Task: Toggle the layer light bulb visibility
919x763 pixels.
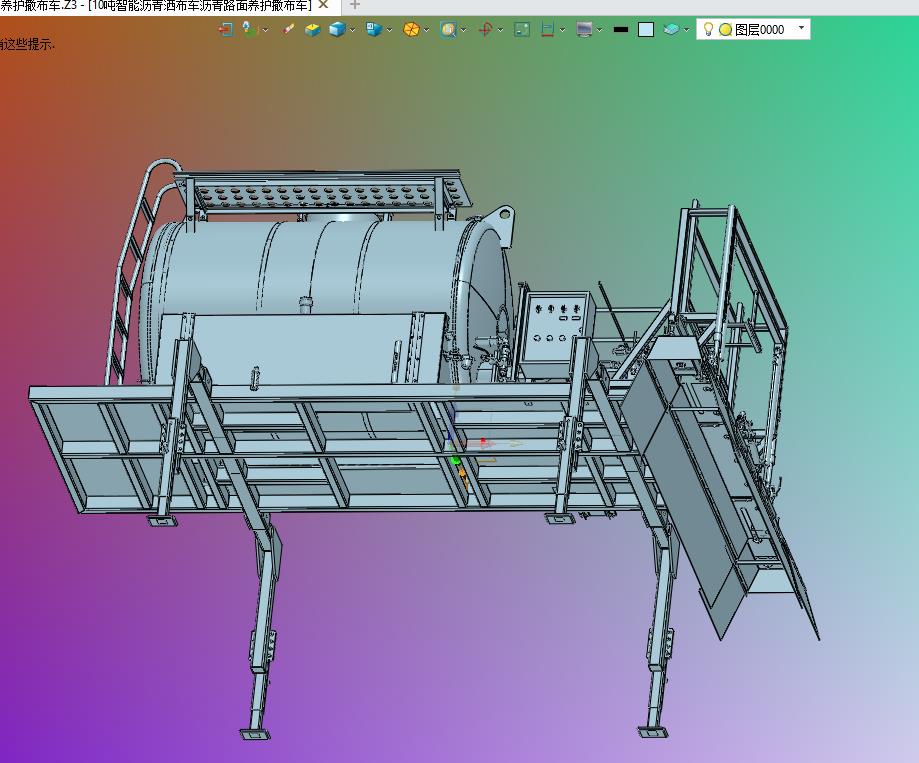Action: [x=709, y=30]
